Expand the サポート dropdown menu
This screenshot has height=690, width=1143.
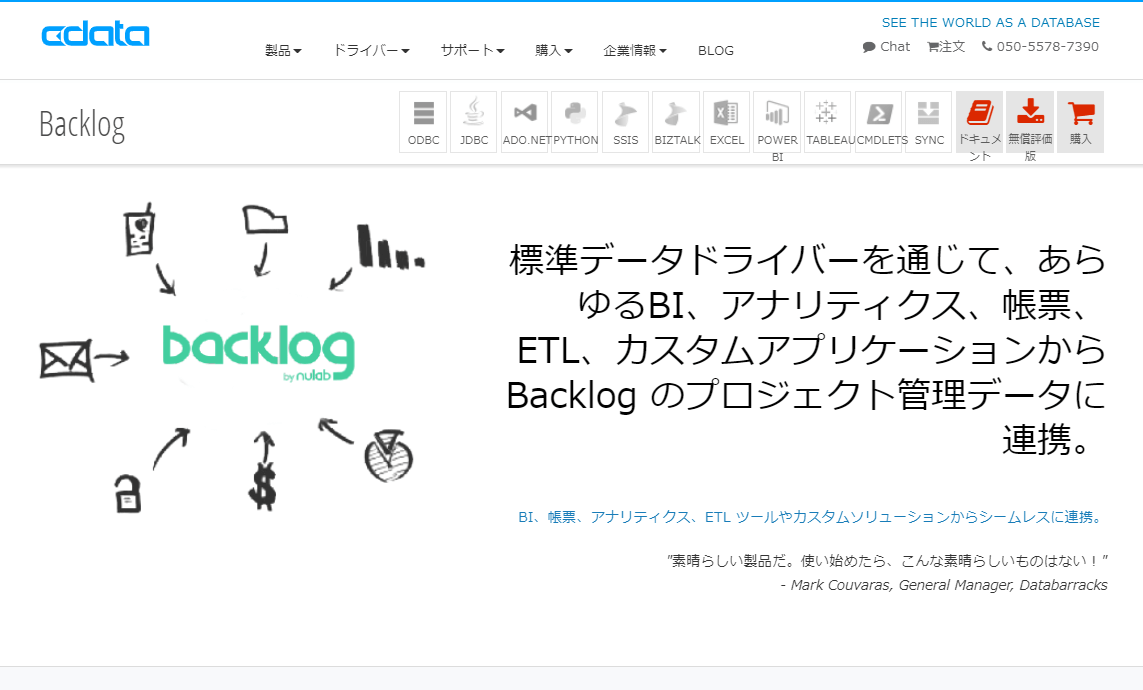(471, 49)
